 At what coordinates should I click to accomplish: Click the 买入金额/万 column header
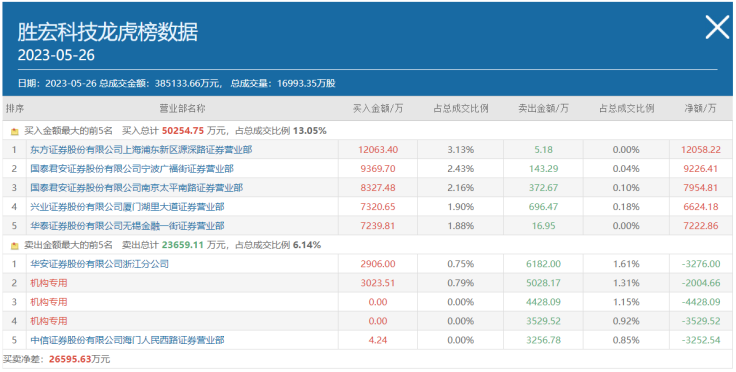(x=378, y=109)
